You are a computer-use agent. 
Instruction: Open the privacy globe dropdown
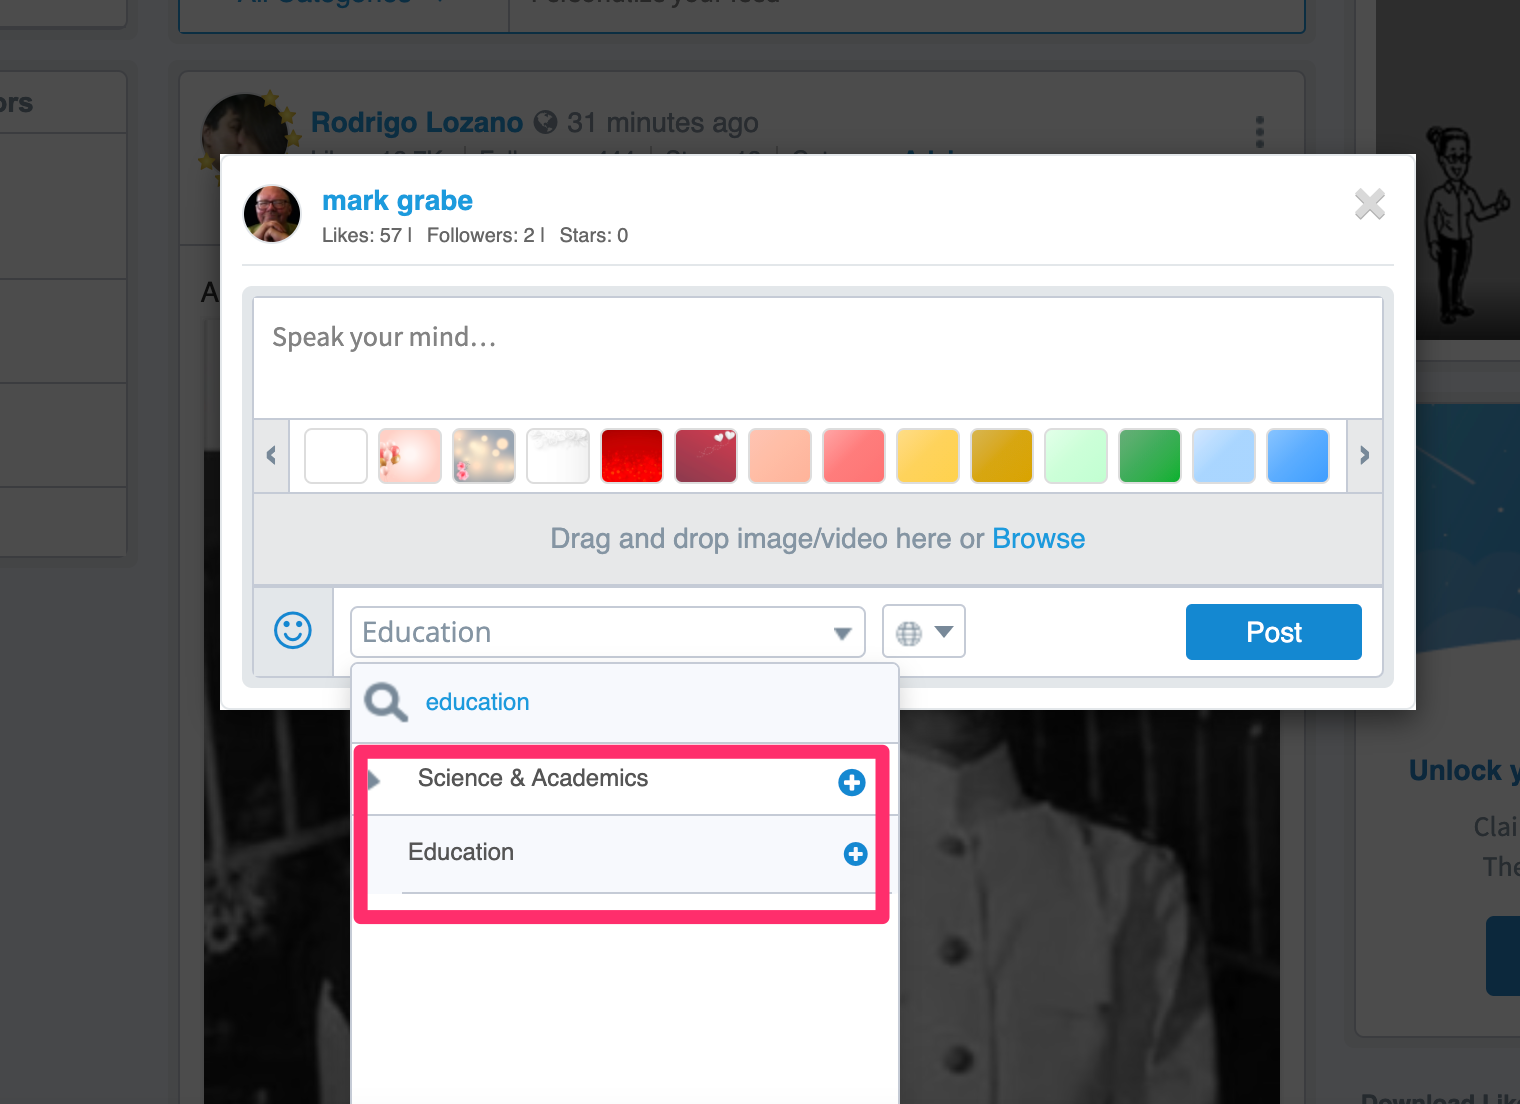[x=924, y=631]
